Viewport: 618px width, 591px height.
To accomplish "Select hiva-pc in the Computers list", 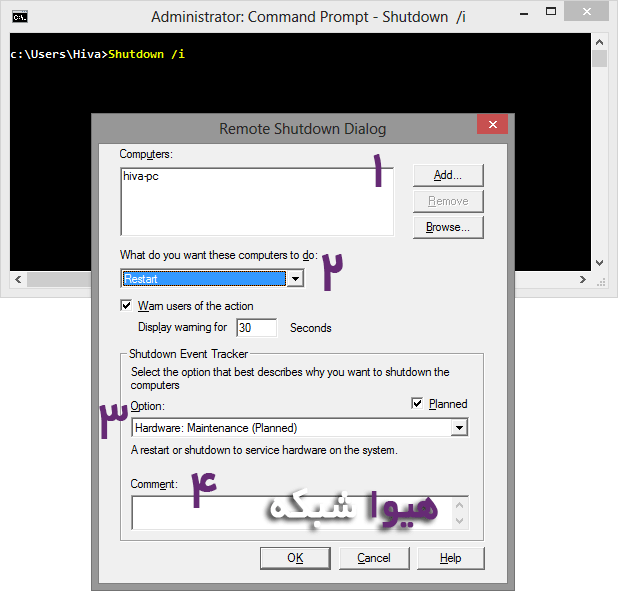I will click(142, 176).
